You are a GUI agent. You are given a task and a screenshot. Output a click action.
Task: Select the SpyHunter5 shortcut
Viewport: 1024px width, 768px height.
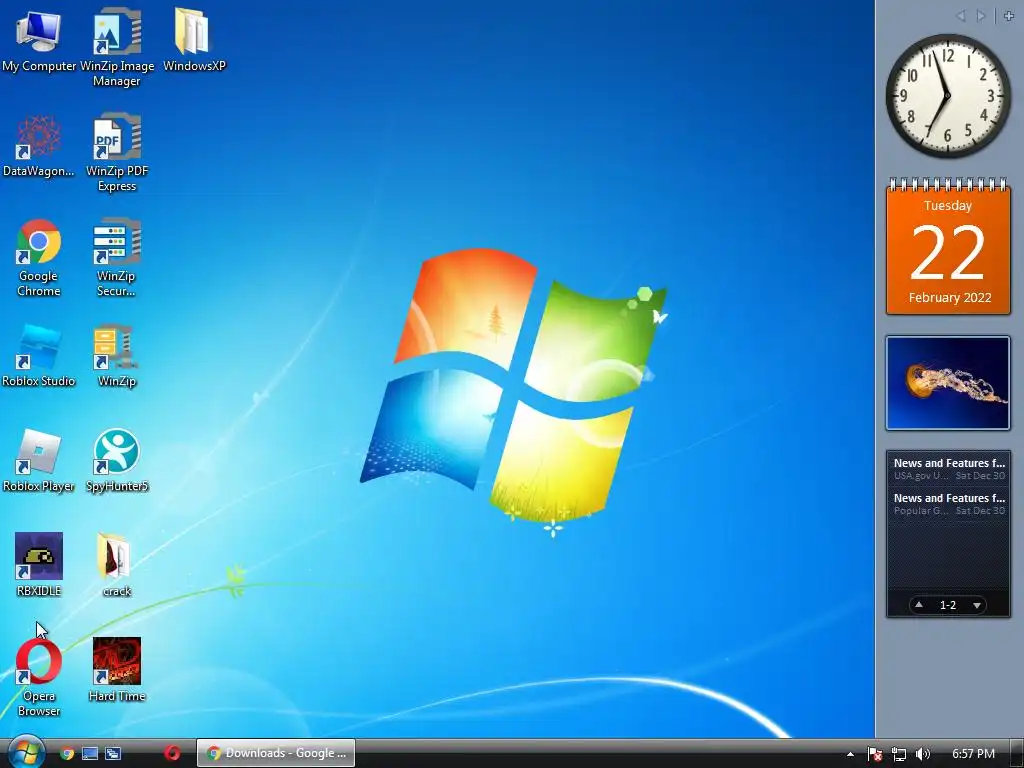117,461
